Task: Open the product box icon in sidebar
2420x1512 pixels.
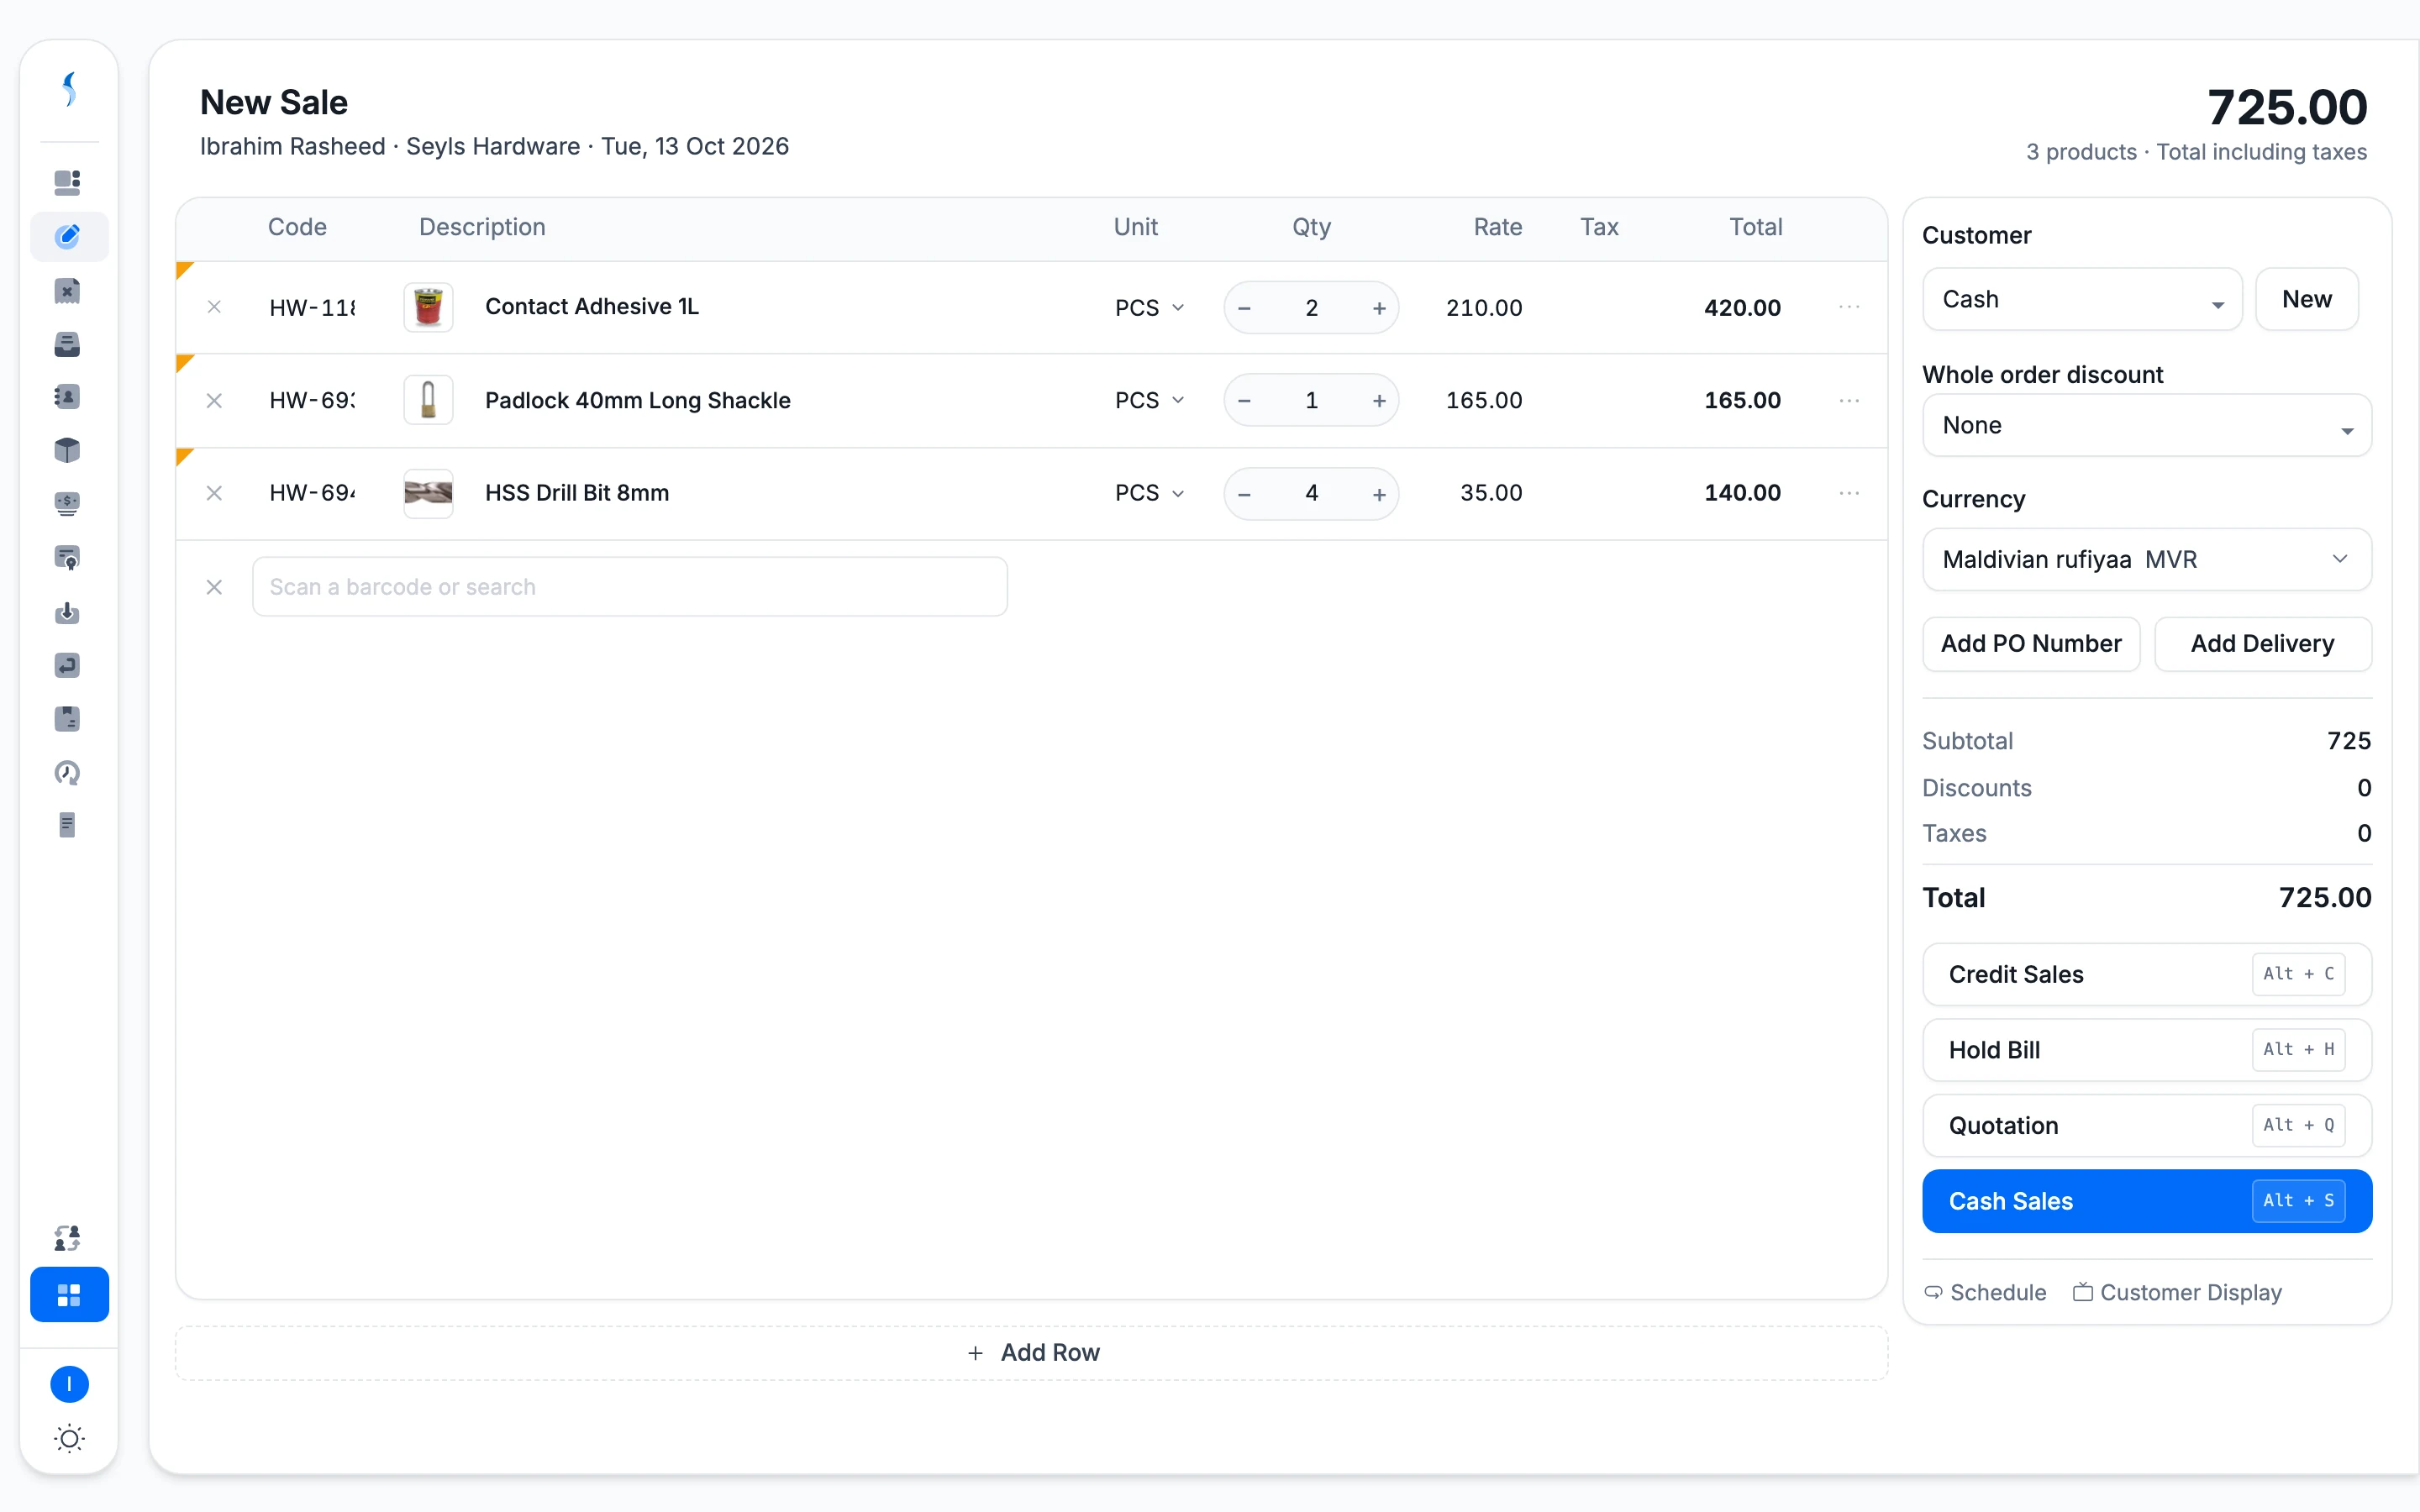Action: [x=67, y=450]
